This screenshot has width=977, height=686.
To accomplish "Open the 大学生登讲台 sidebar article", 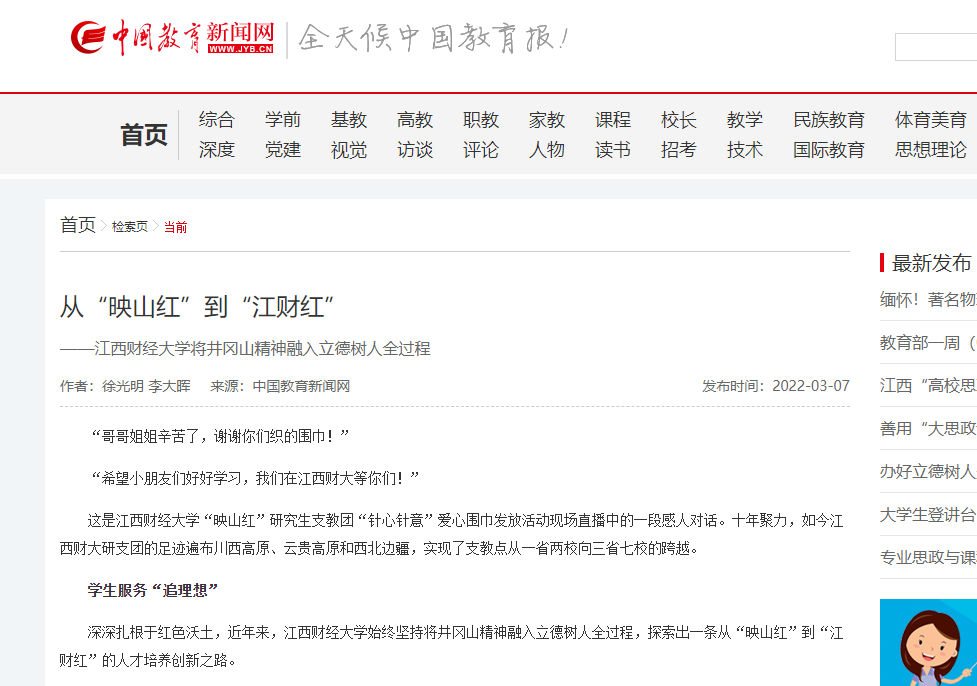I will coord(927,515).
